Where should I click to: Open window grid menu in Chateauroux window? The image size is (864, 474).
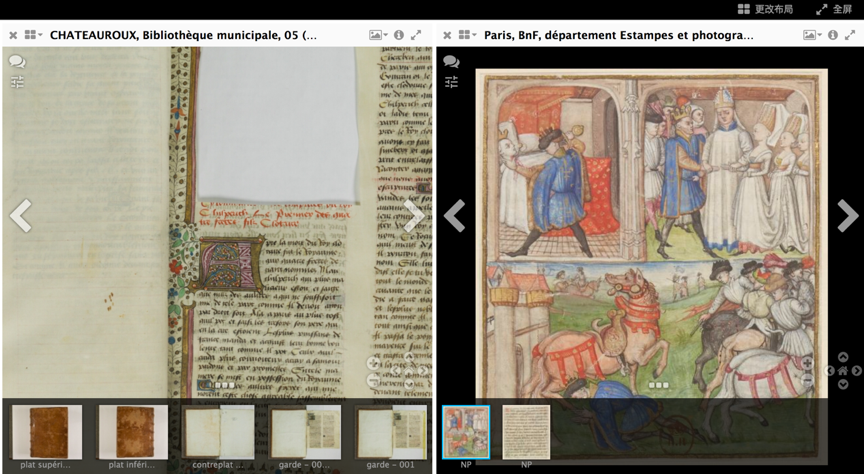click(x=33, y=35)
